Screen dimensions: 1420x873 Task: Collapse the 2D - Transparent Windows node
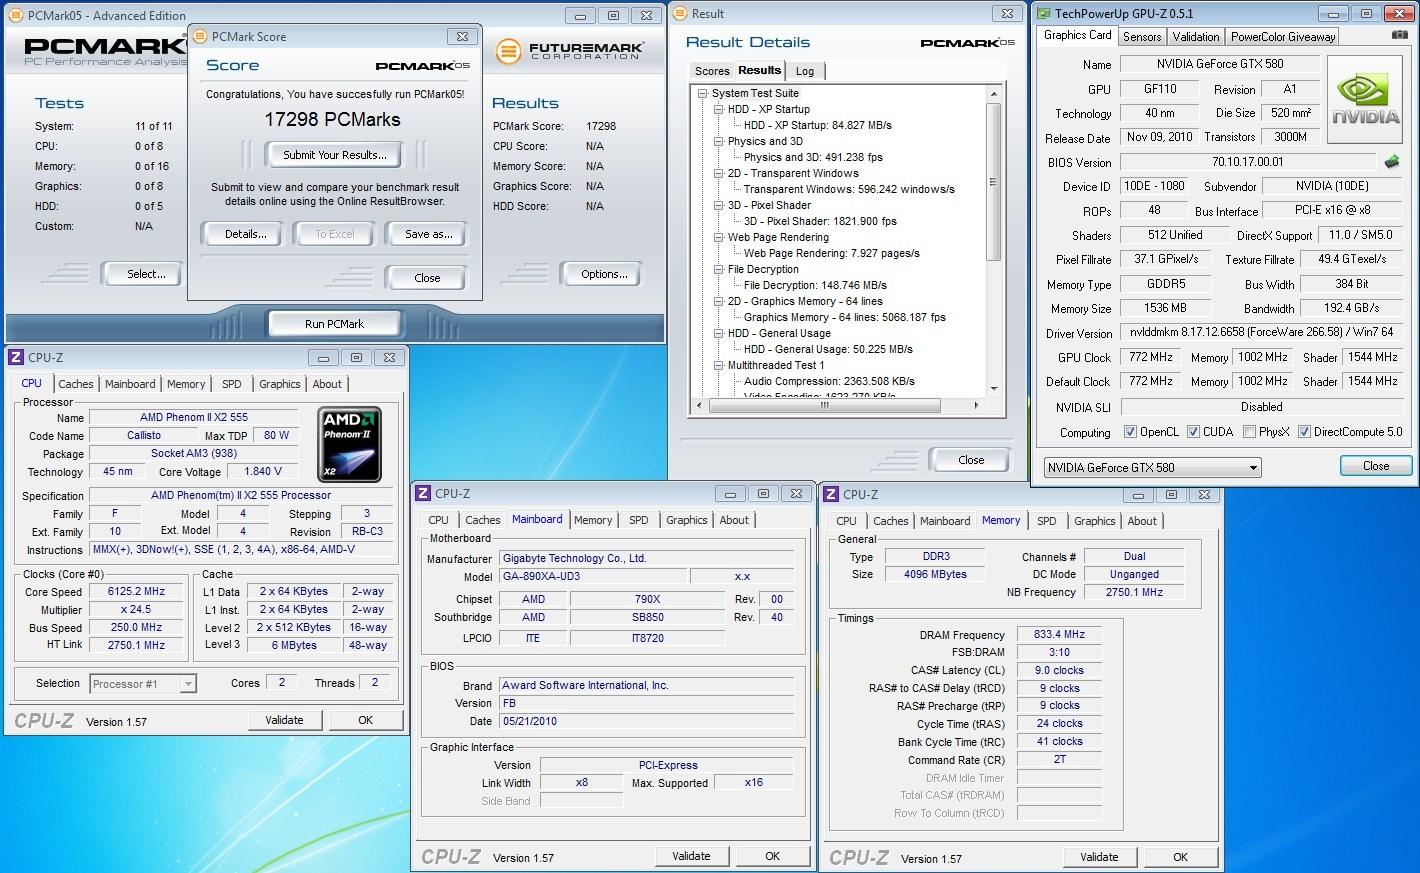tap(719, 173)
